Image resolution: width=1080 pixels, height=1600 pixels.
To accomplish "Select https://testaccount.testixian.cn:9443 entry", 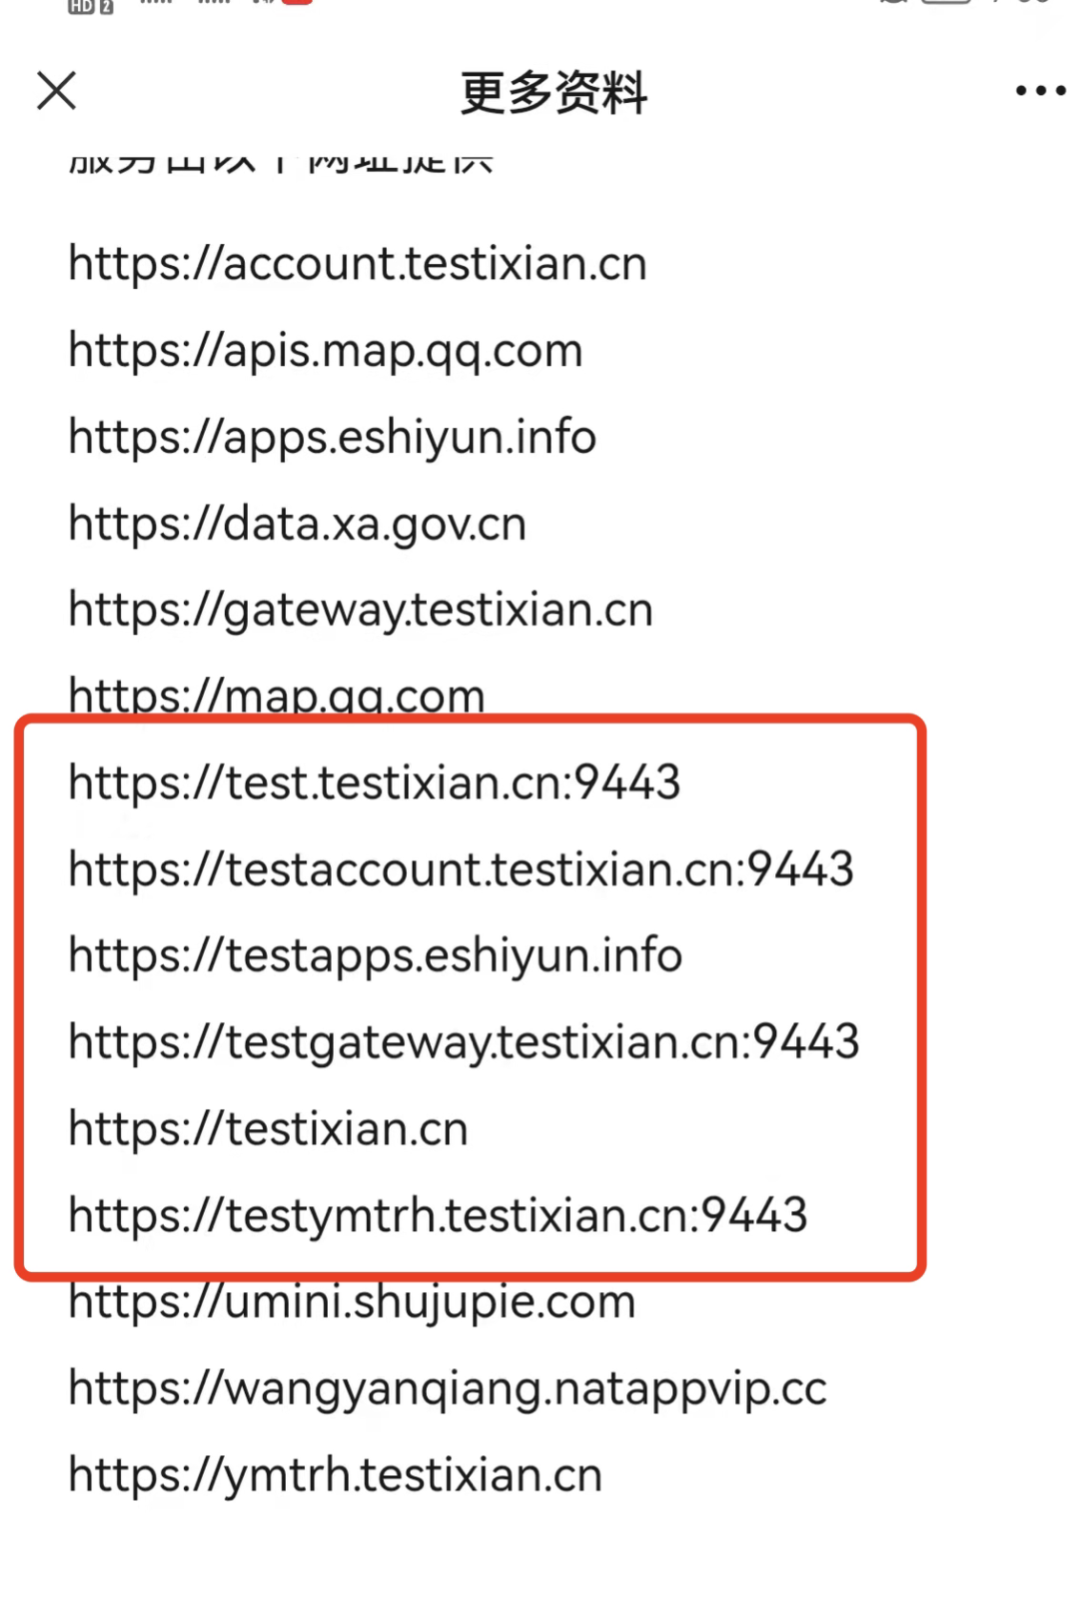I will tap(461, 869).
